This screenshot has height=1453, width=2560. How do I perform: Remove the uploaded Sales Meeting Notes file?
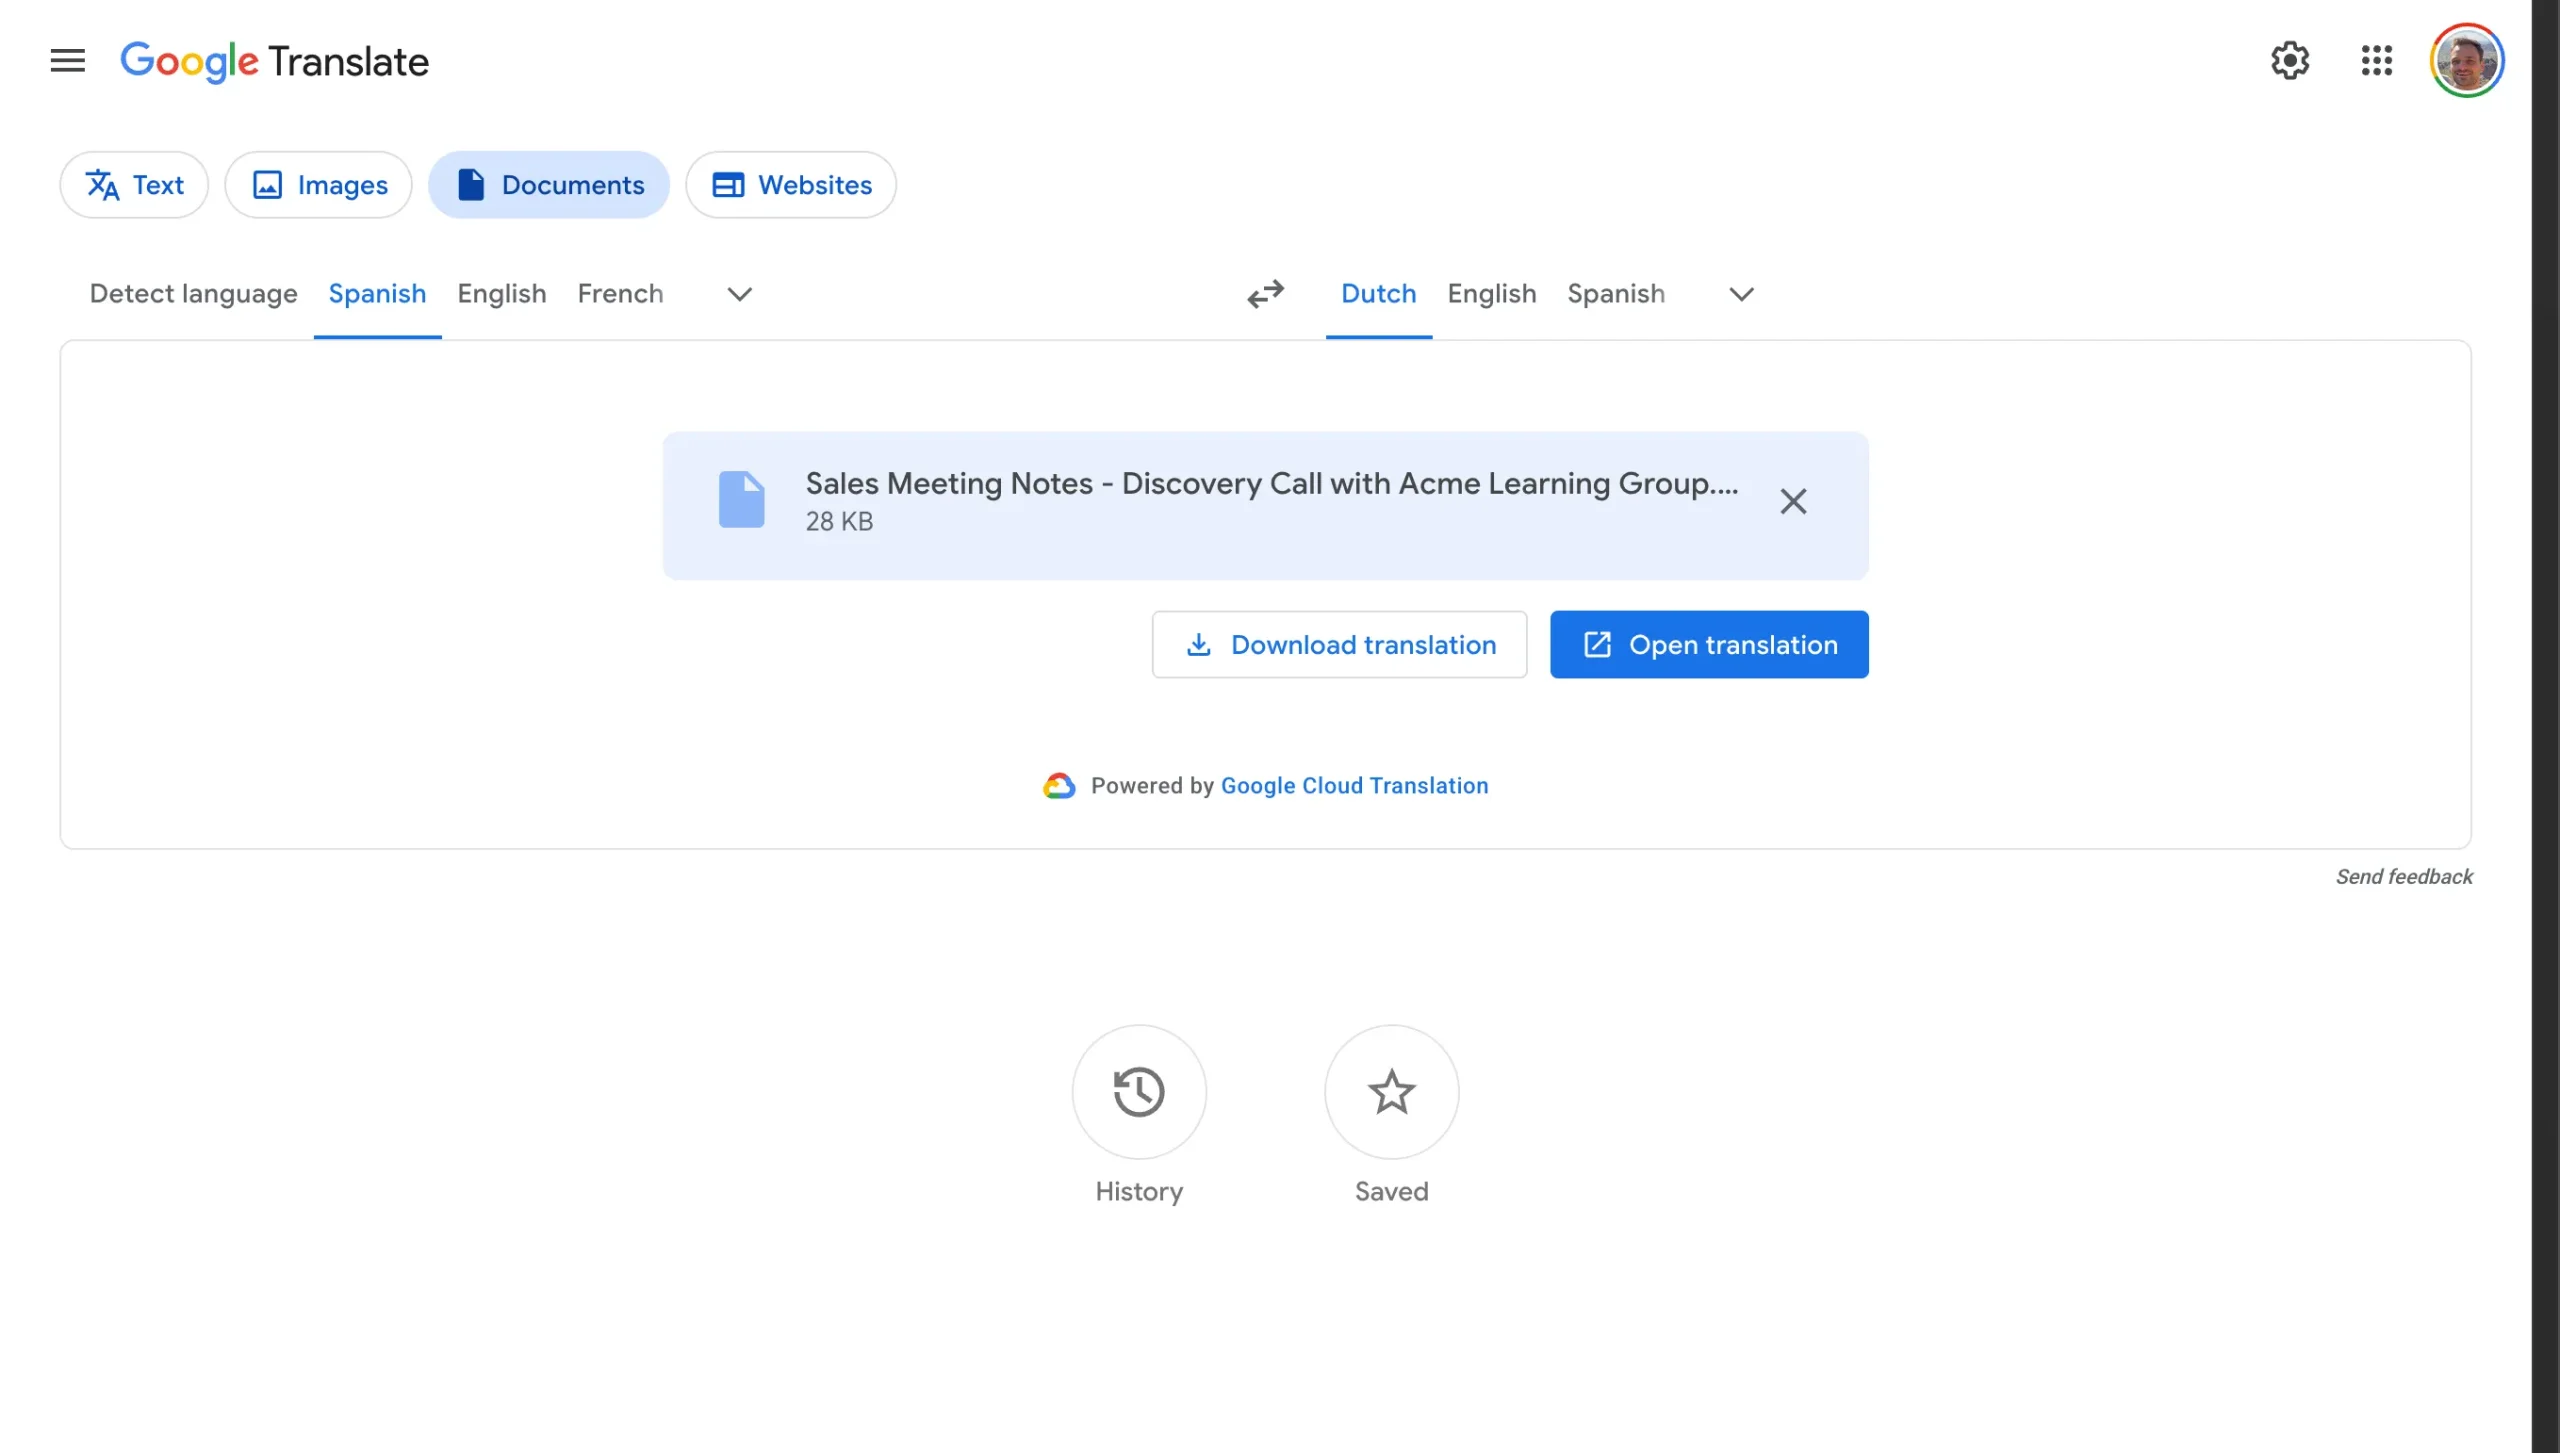(1793, 502)
